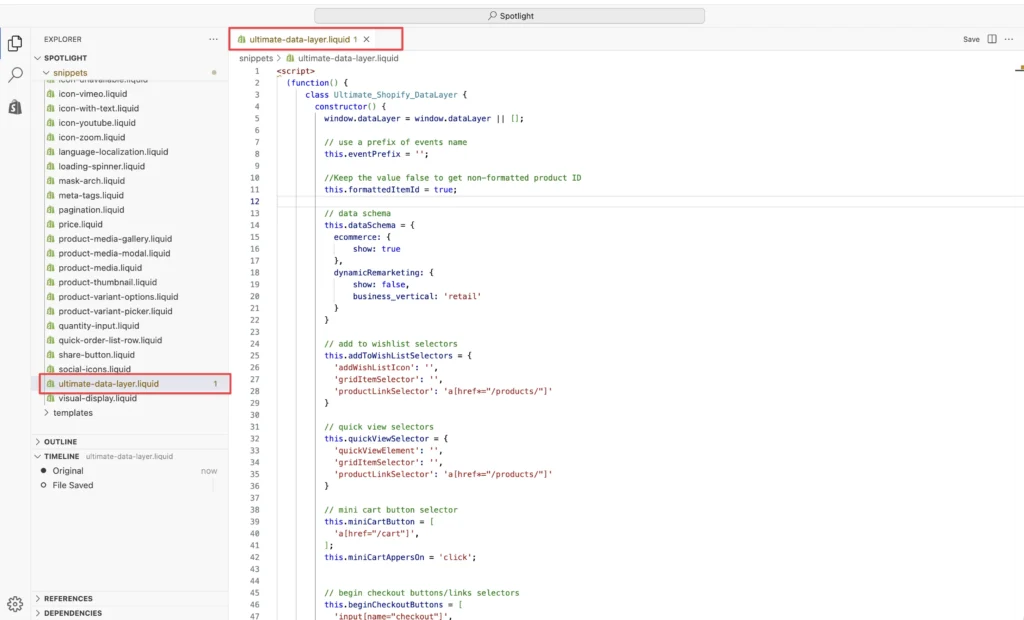
Task: Open the split editor icon next to Save
Action: coord(993,38)
